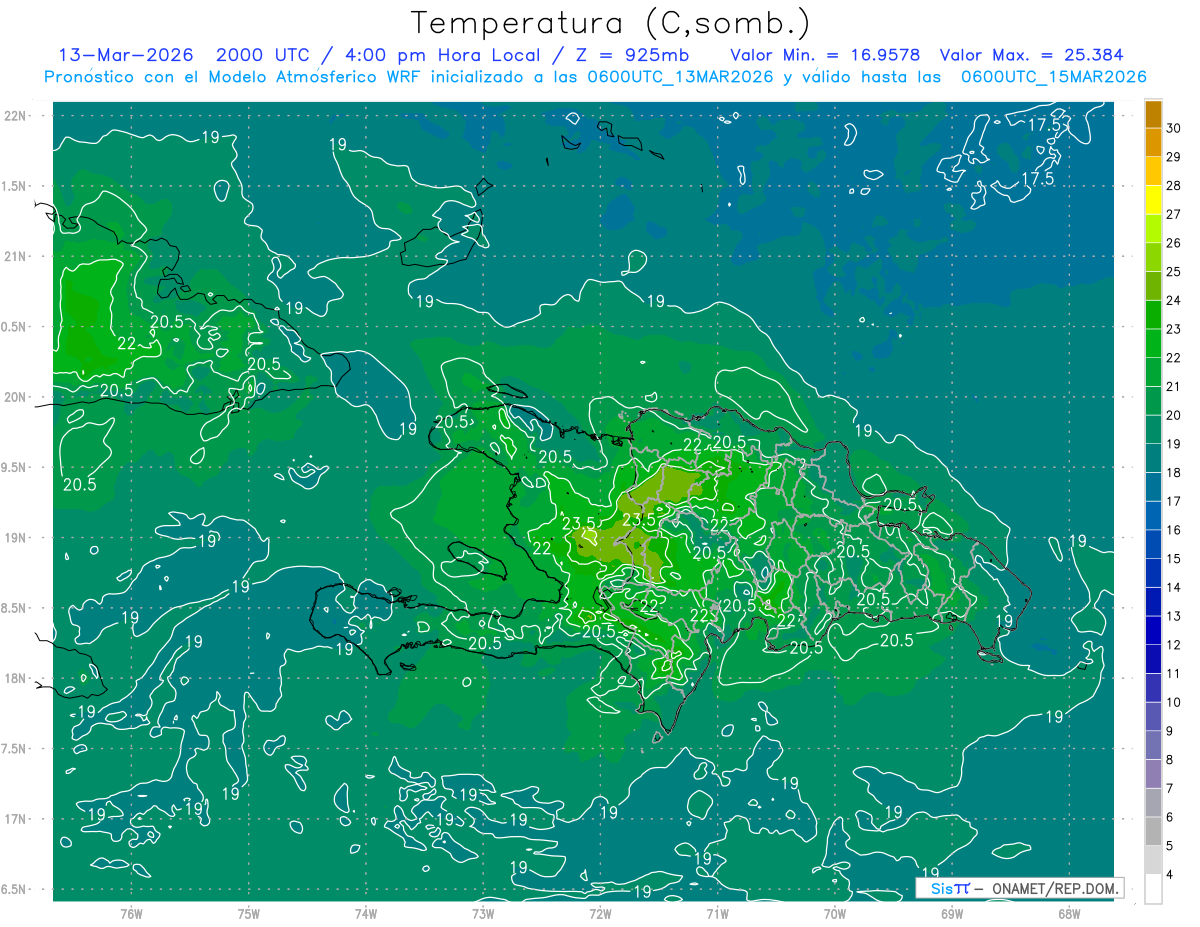Click the '75W' longitude axis label
This screenshot has width=1200, height=927.
pos(249,914)
